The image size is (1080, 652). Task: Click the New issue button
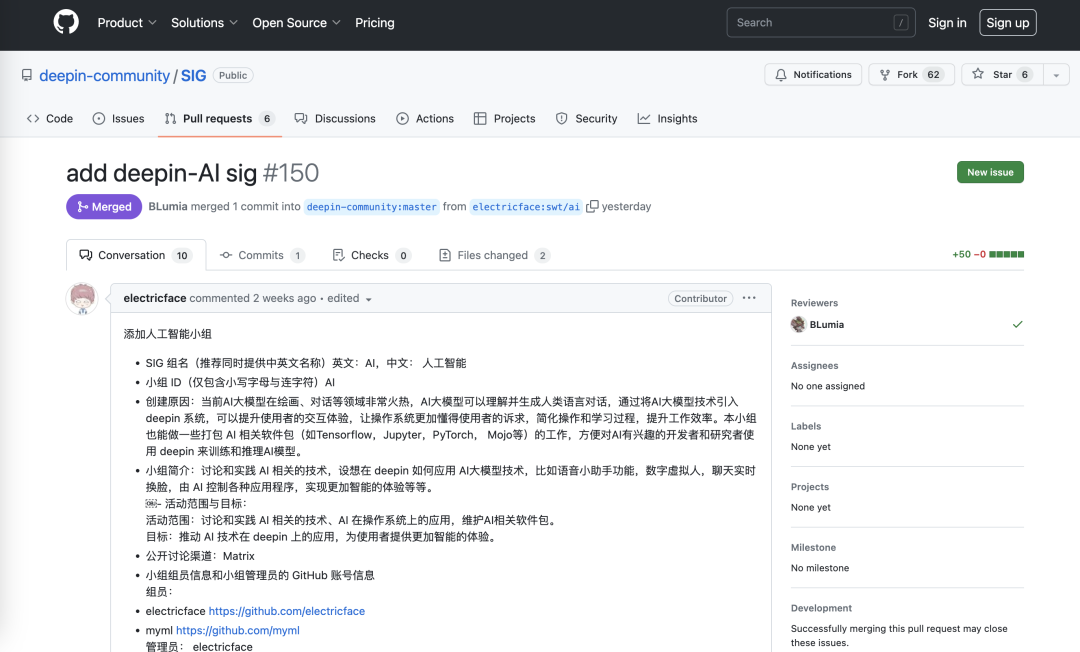click(x=990, y=172)
